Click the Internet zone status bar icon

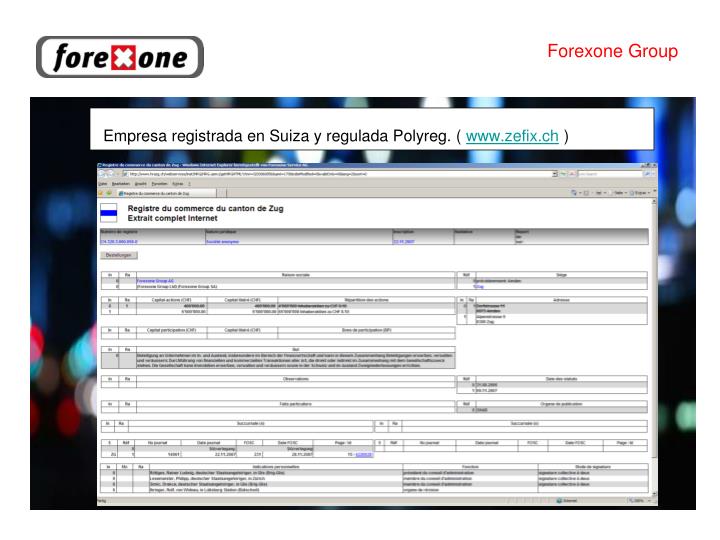tap(559, 501)
